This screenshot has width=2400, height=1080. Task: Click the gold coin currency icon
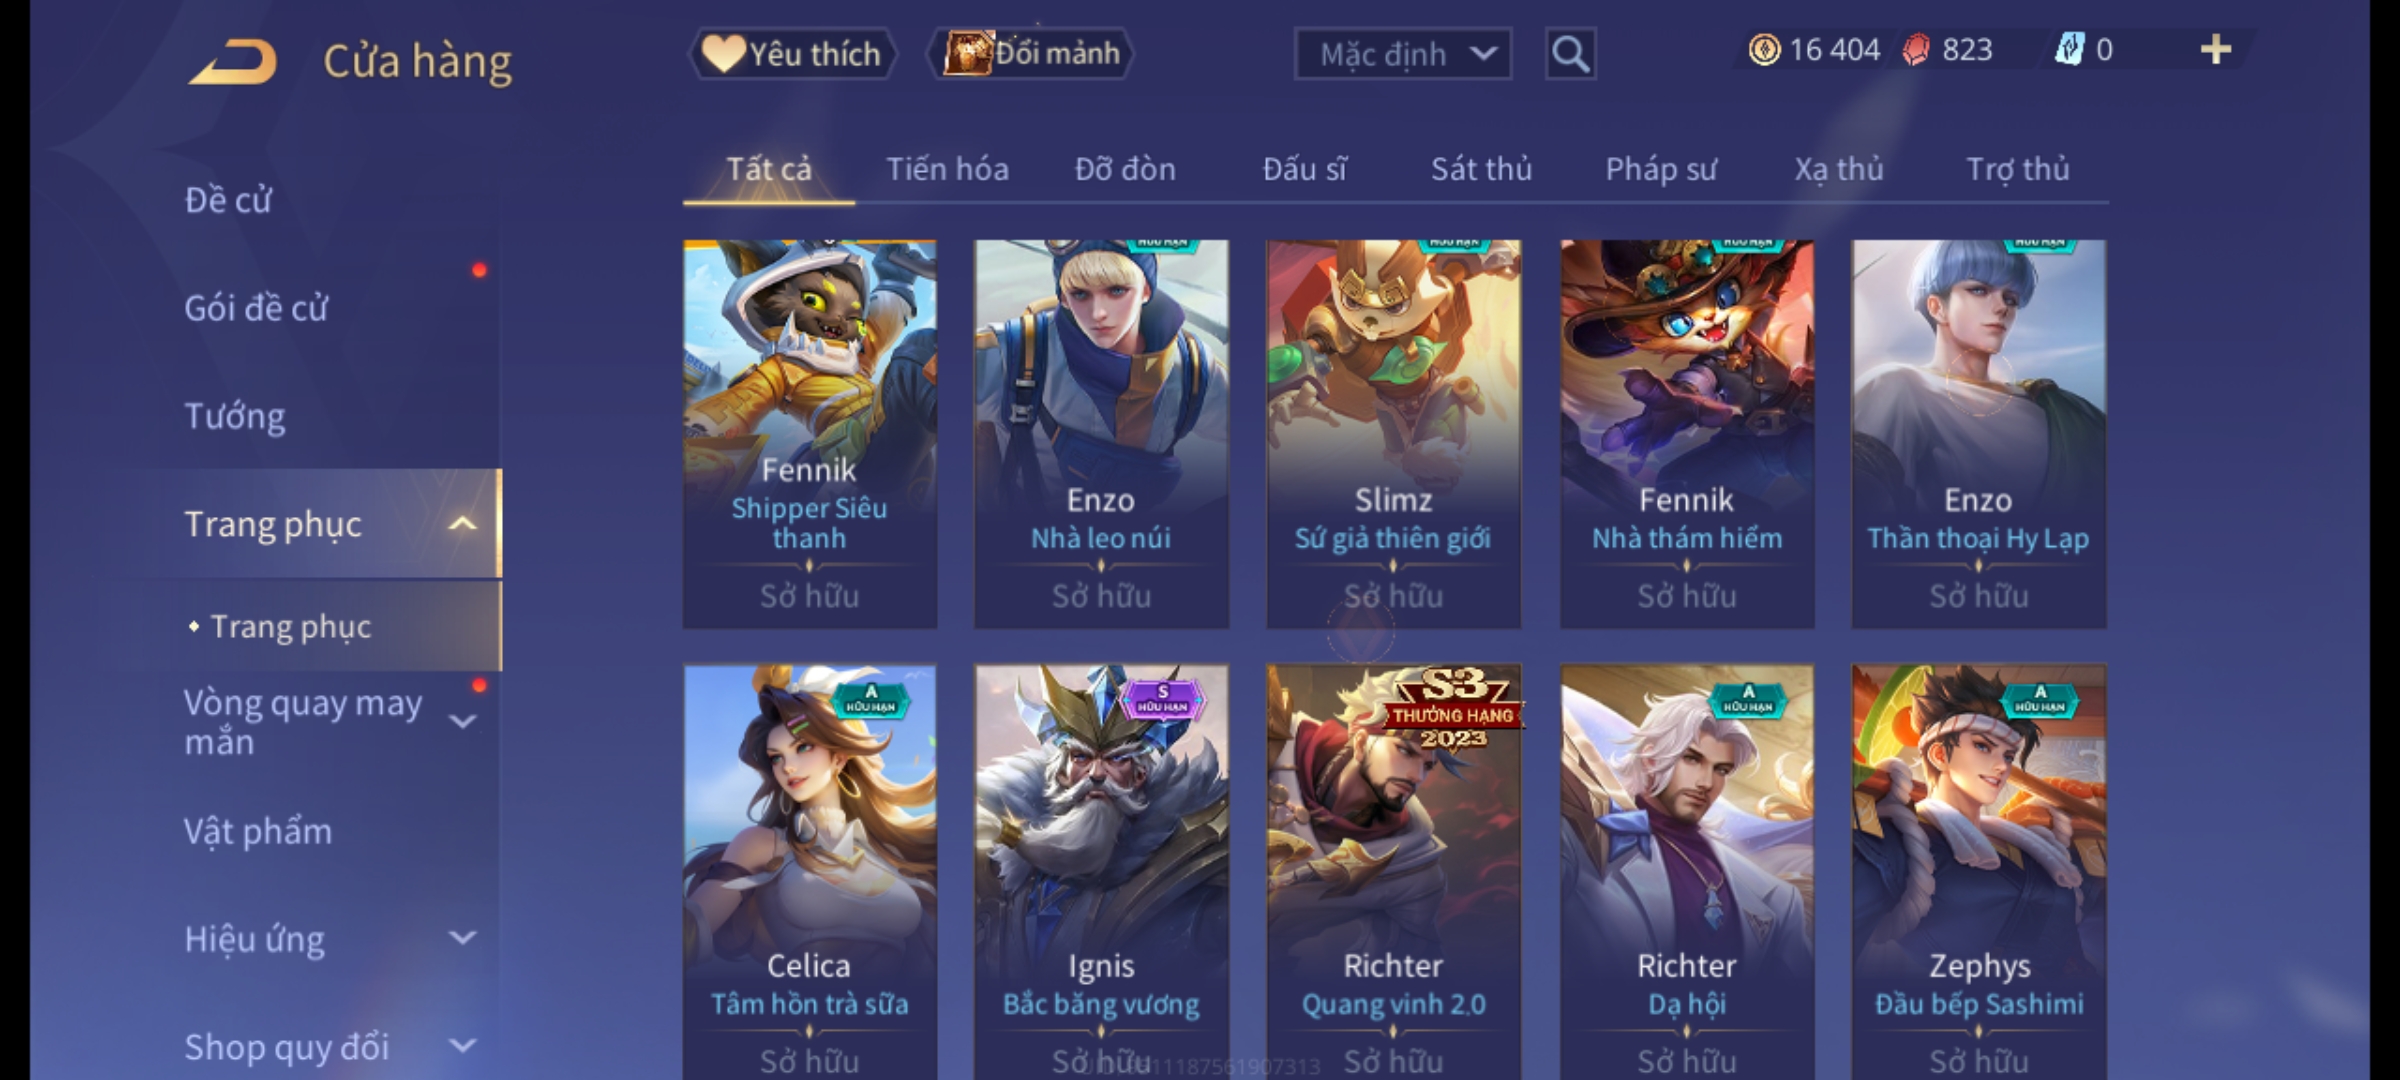(1764, 50)
